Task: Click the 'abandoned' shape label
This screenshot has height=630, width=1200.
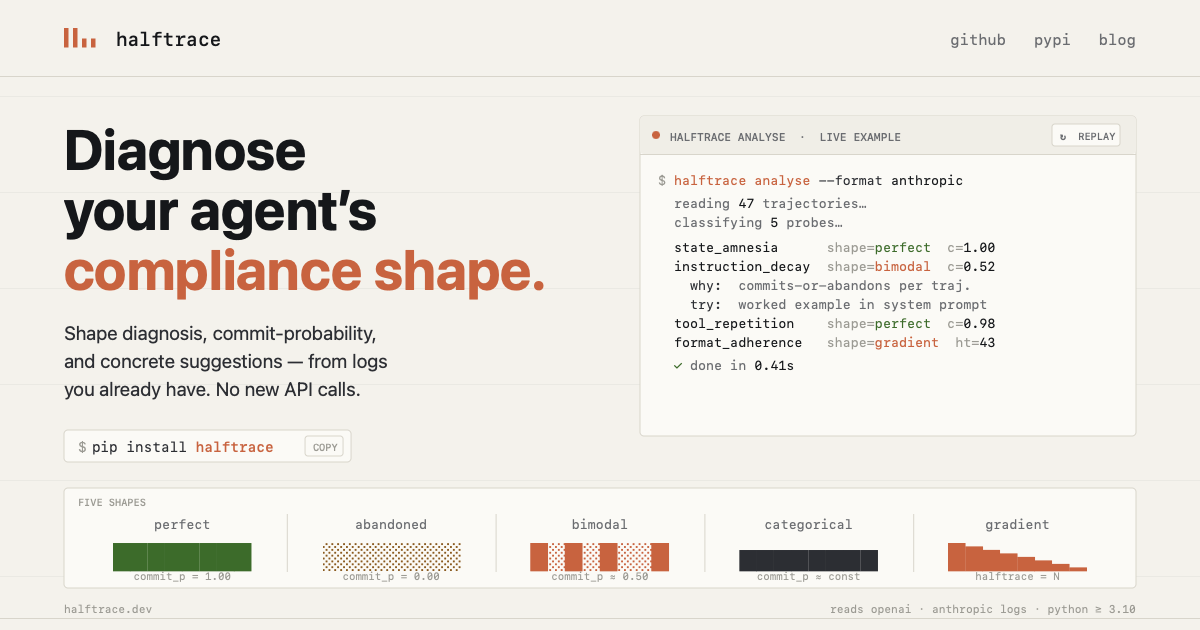Action: click(391, 524)
